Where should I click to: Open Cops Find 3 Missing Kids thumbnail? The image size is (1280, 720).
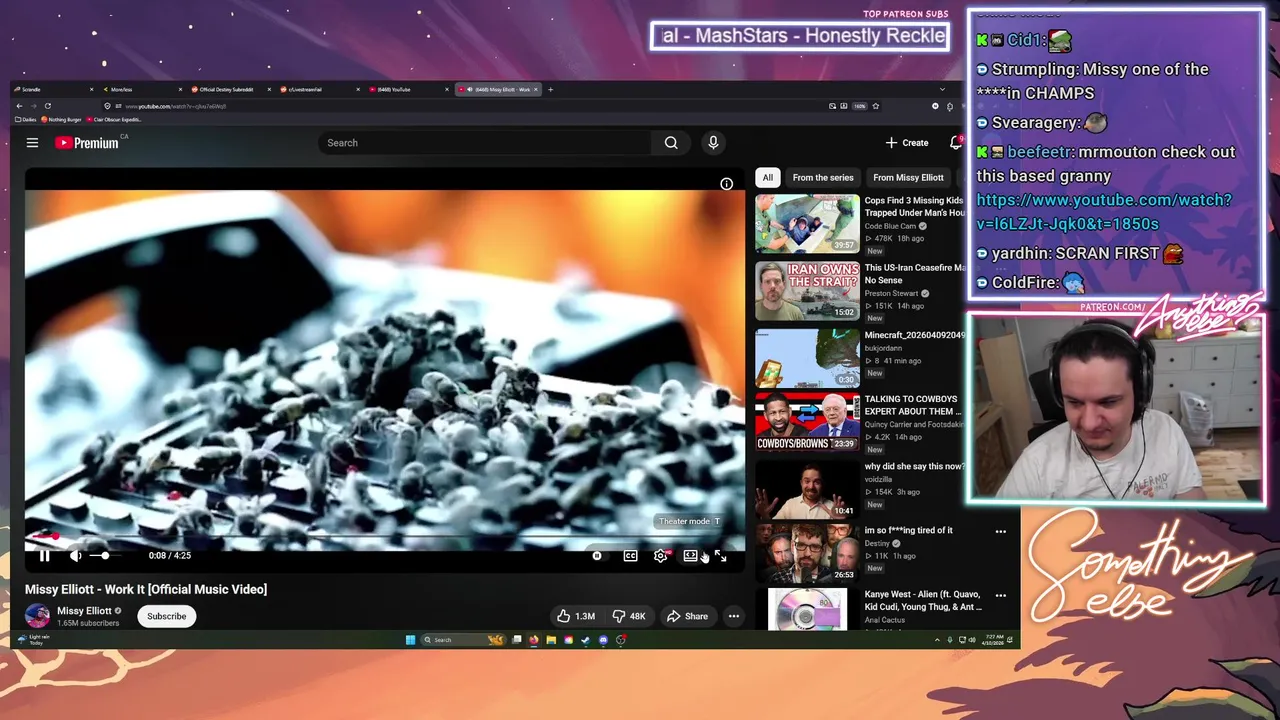click(807, 223)
